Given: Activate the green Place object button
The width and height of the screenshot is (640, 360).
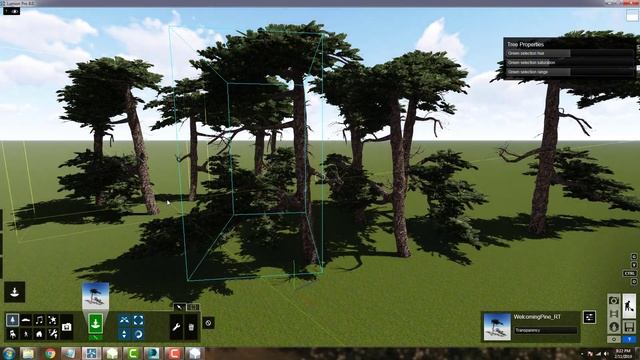Looking at the screenshot, I should [96, 324].
